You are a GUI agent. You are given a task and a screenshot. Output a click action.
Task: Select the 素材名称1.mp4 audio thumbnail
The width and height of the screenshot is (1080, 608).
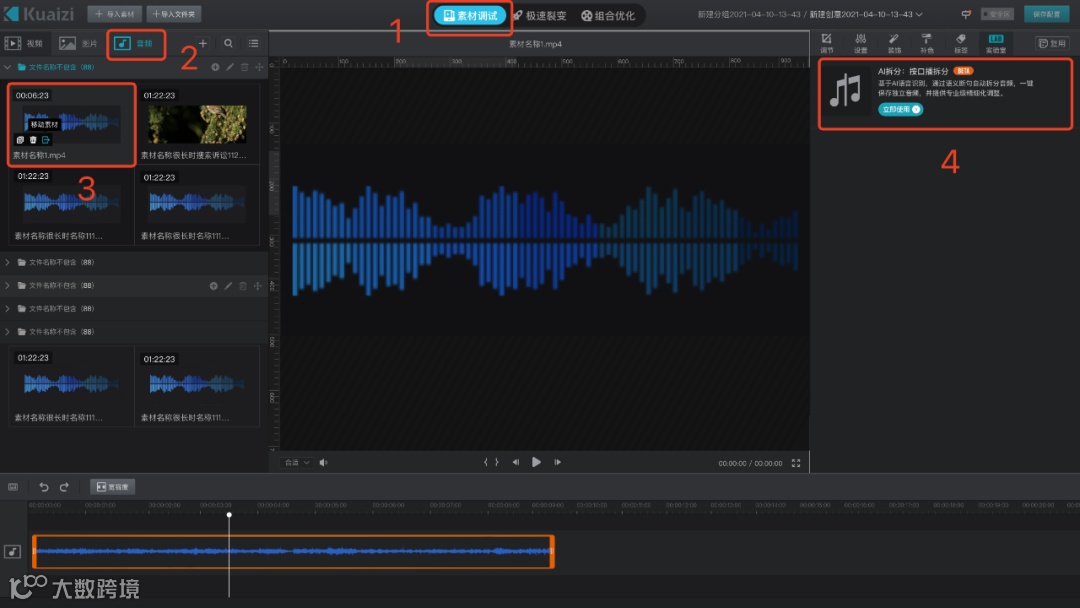click(x=72, y=123)
